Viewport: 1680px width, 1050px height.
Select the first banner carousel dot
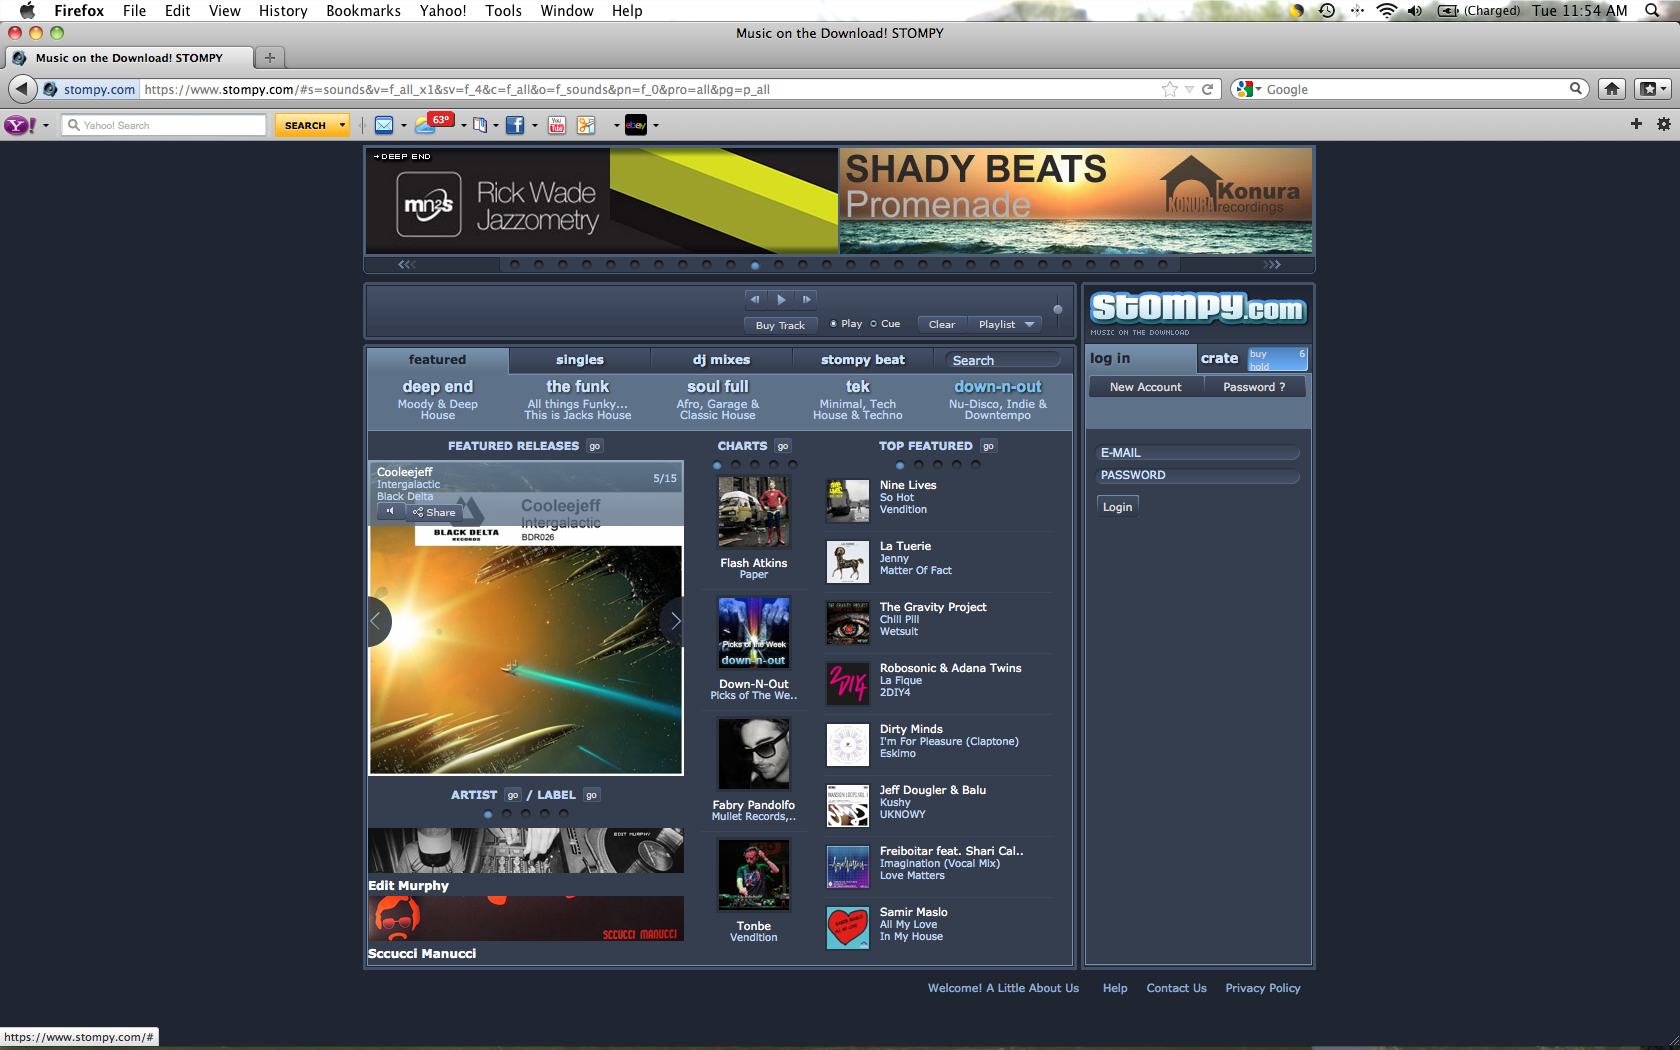point(515,265)
